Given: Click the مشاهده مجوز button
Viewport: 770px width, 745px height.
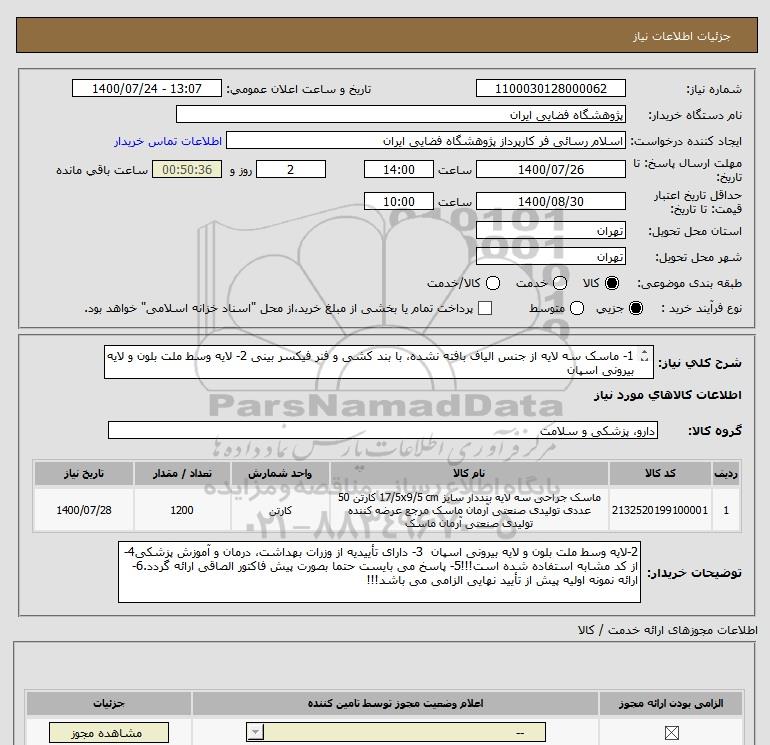Looking at the screenshot, I should pyautogui.click(x=109, y=733).
